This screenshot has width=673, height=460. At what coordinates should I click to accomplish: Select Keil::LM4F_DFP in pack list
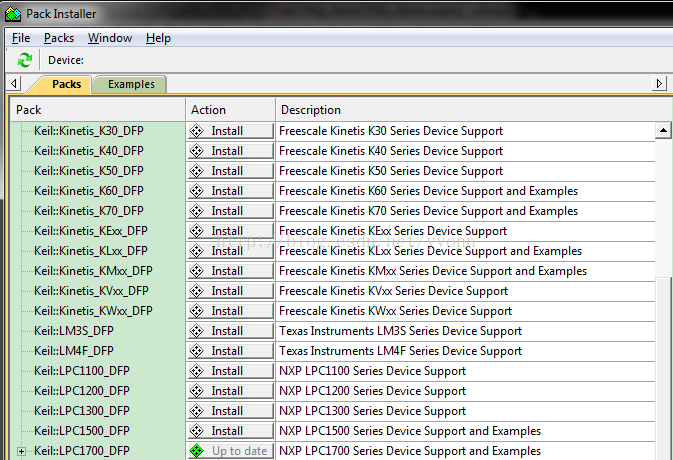coord(74,351)
